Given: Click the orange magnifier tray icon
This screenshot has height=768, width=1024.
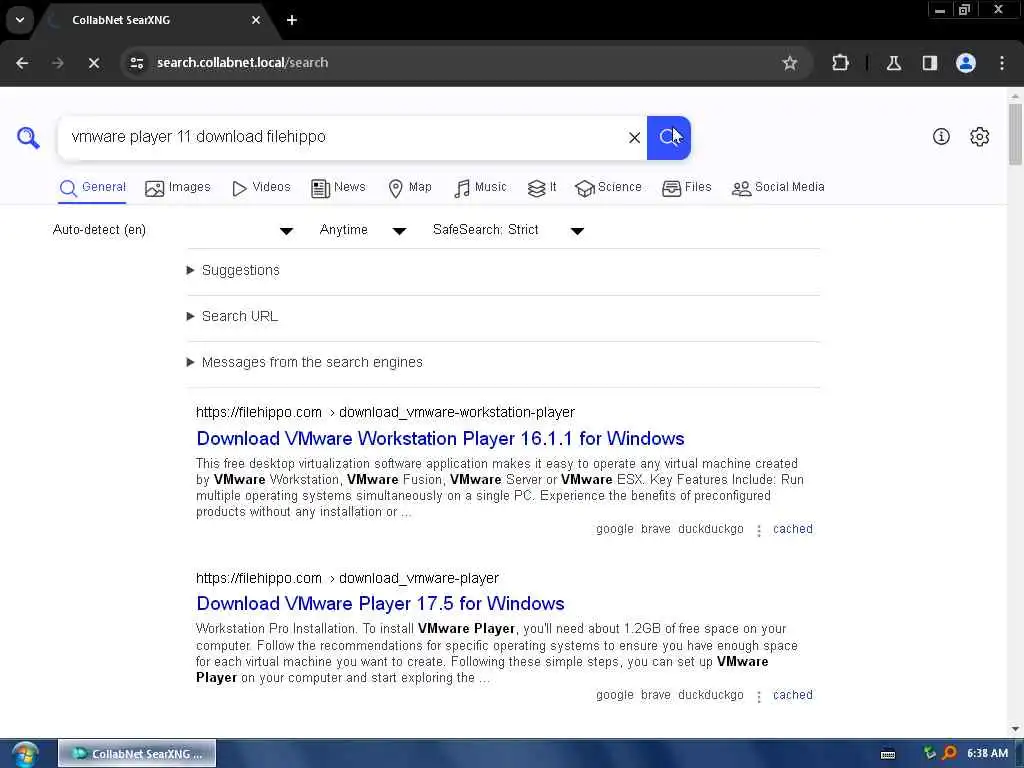Looking at the screenshot, I should tap(949, 754).
